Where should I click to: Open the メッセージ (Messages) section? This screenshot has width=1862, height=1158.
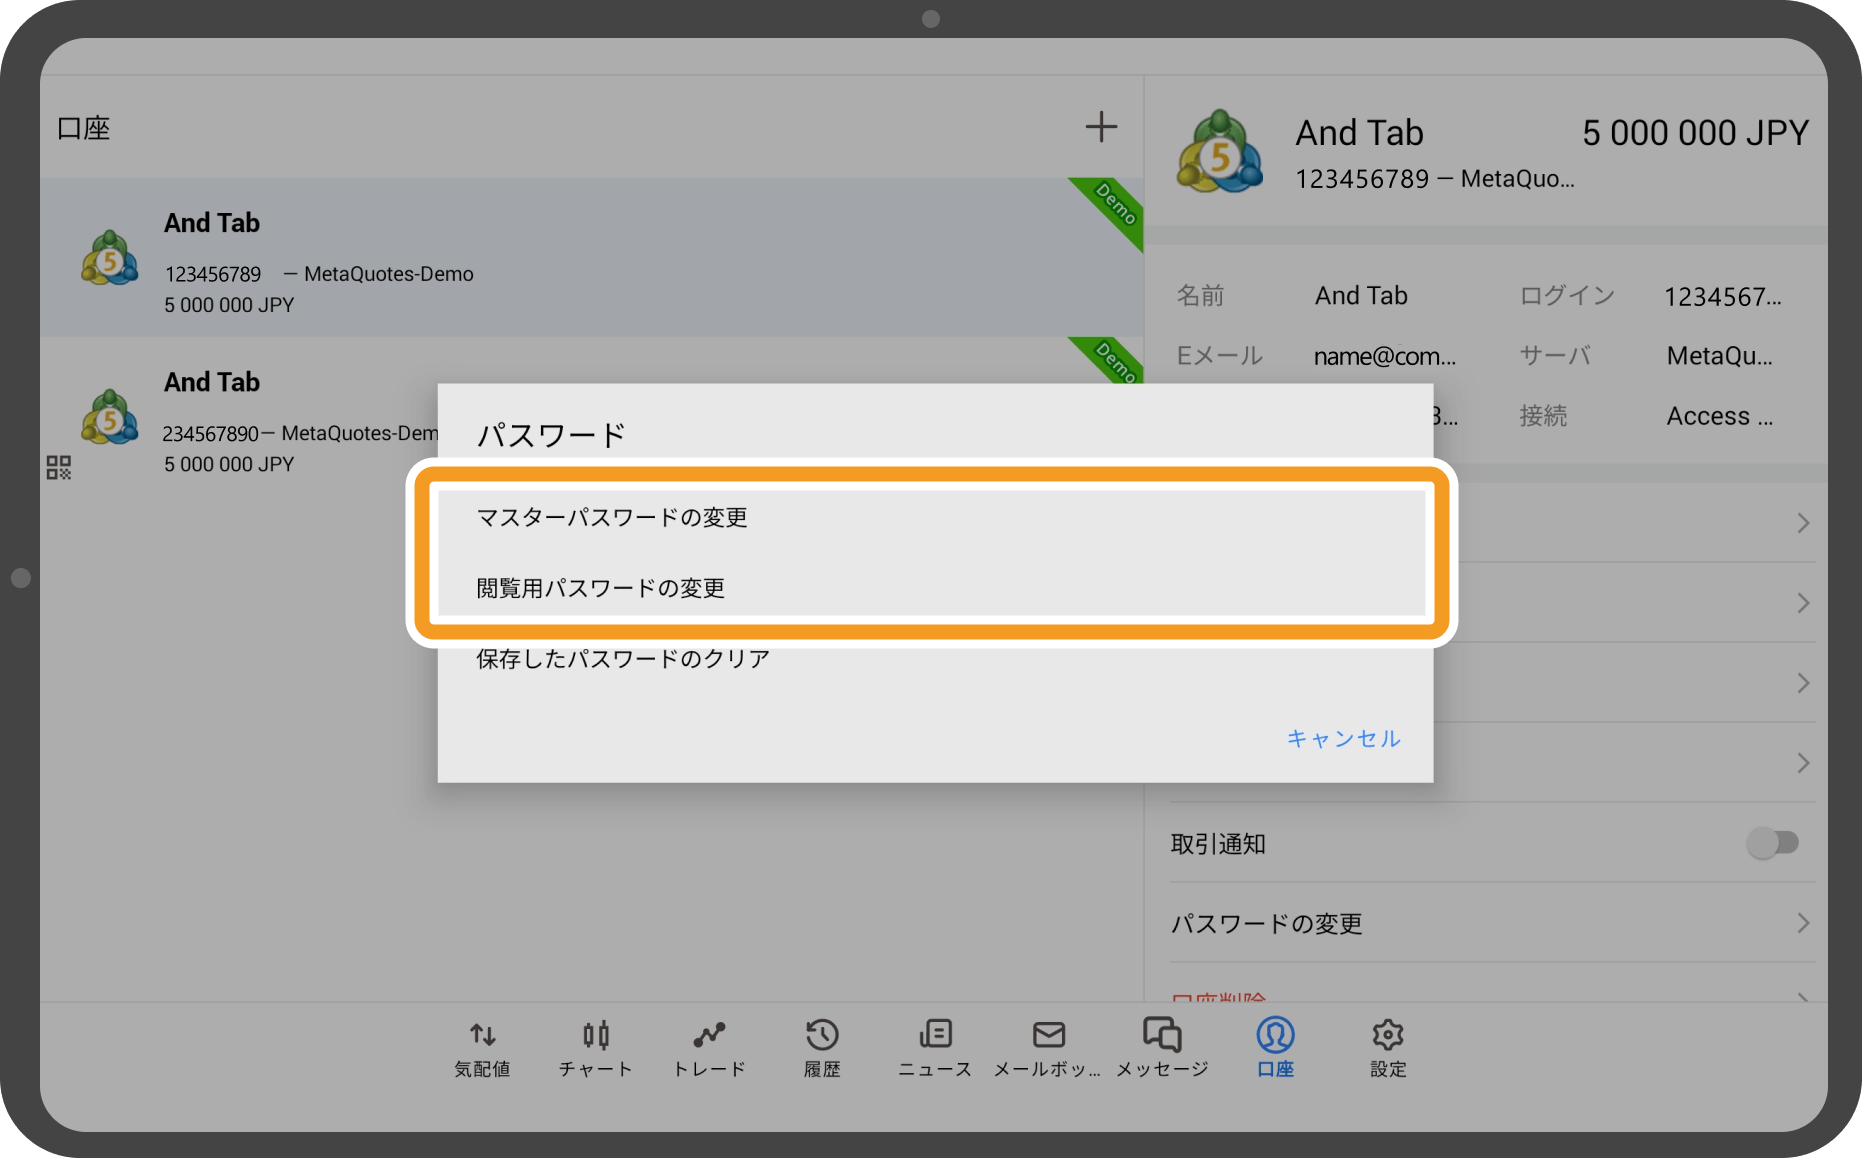click(x=1161, y=1046)
